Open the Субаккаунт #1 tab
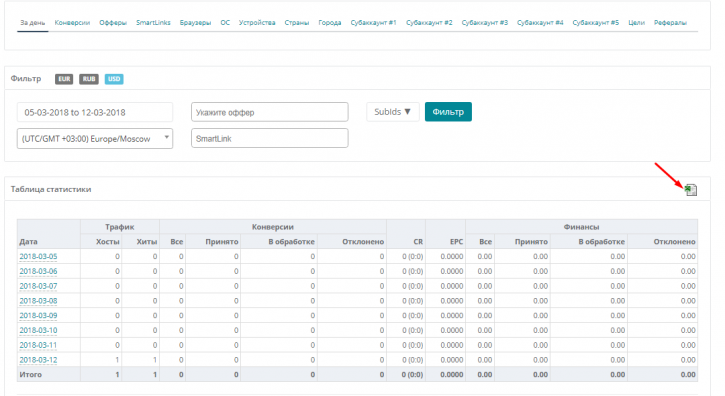 (x=374, y=23)
